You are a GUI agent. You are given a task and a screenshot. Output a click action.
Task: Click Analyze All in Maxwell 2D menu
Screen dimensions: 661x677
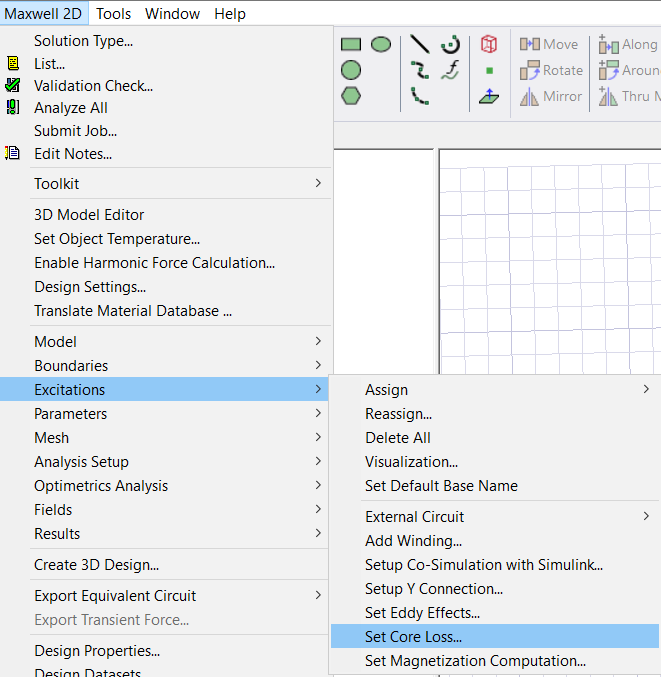point(70,108)
